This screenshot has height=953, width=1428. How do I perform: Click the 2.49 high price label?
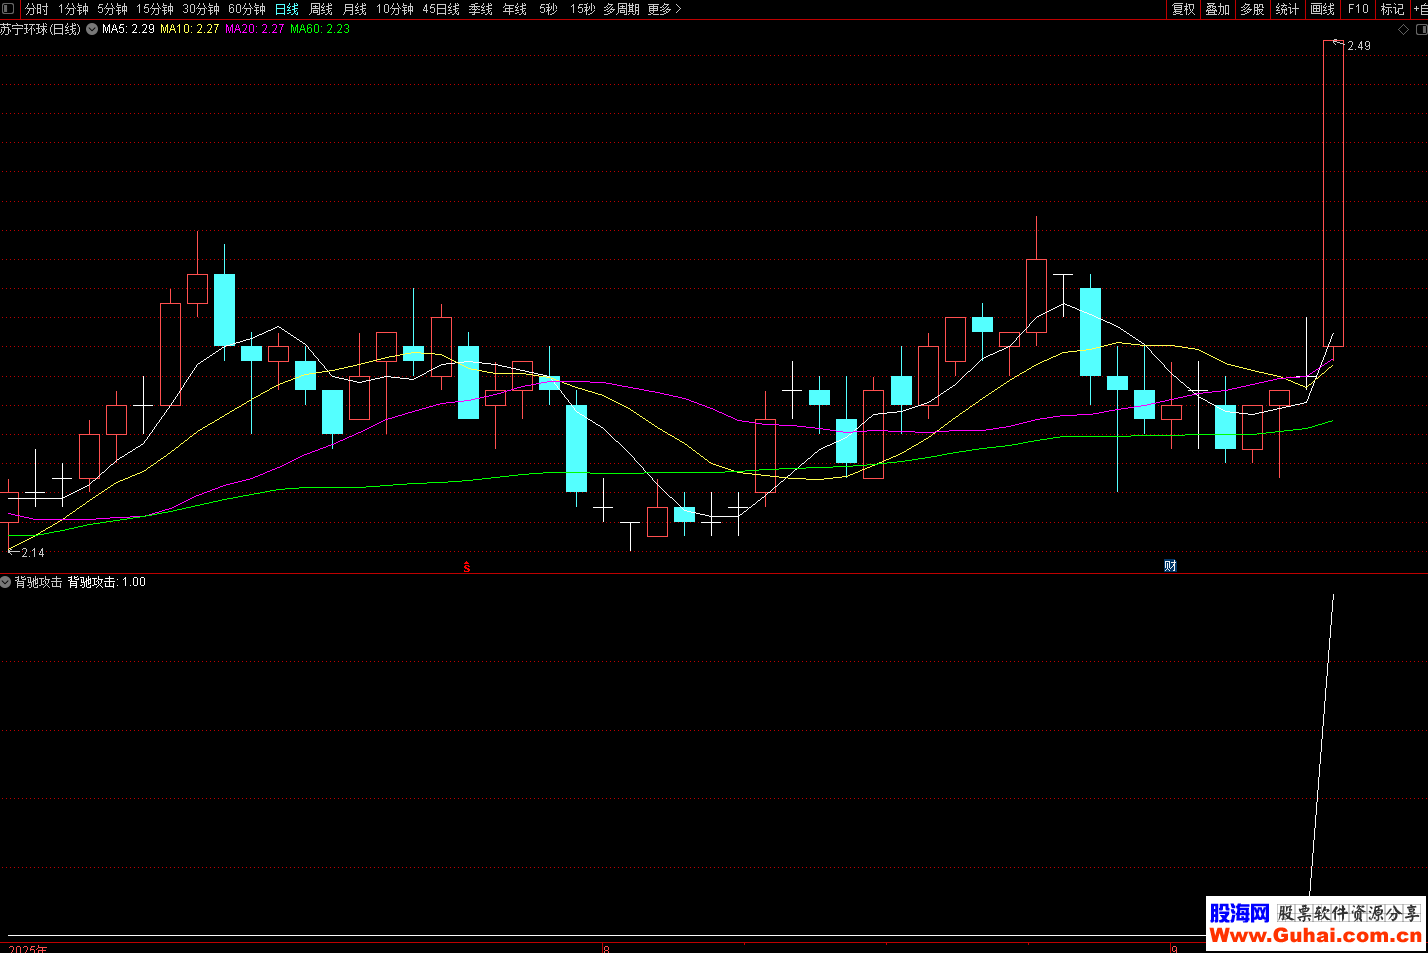click(1359, 46)
